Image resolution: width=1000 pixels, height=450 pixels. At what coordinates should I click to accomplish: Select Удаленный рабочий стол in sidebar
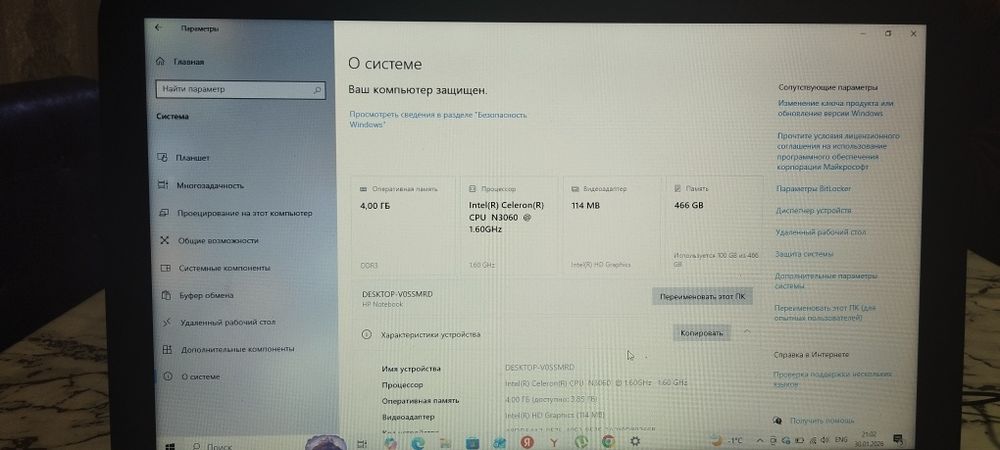click(x=228, y=323)
